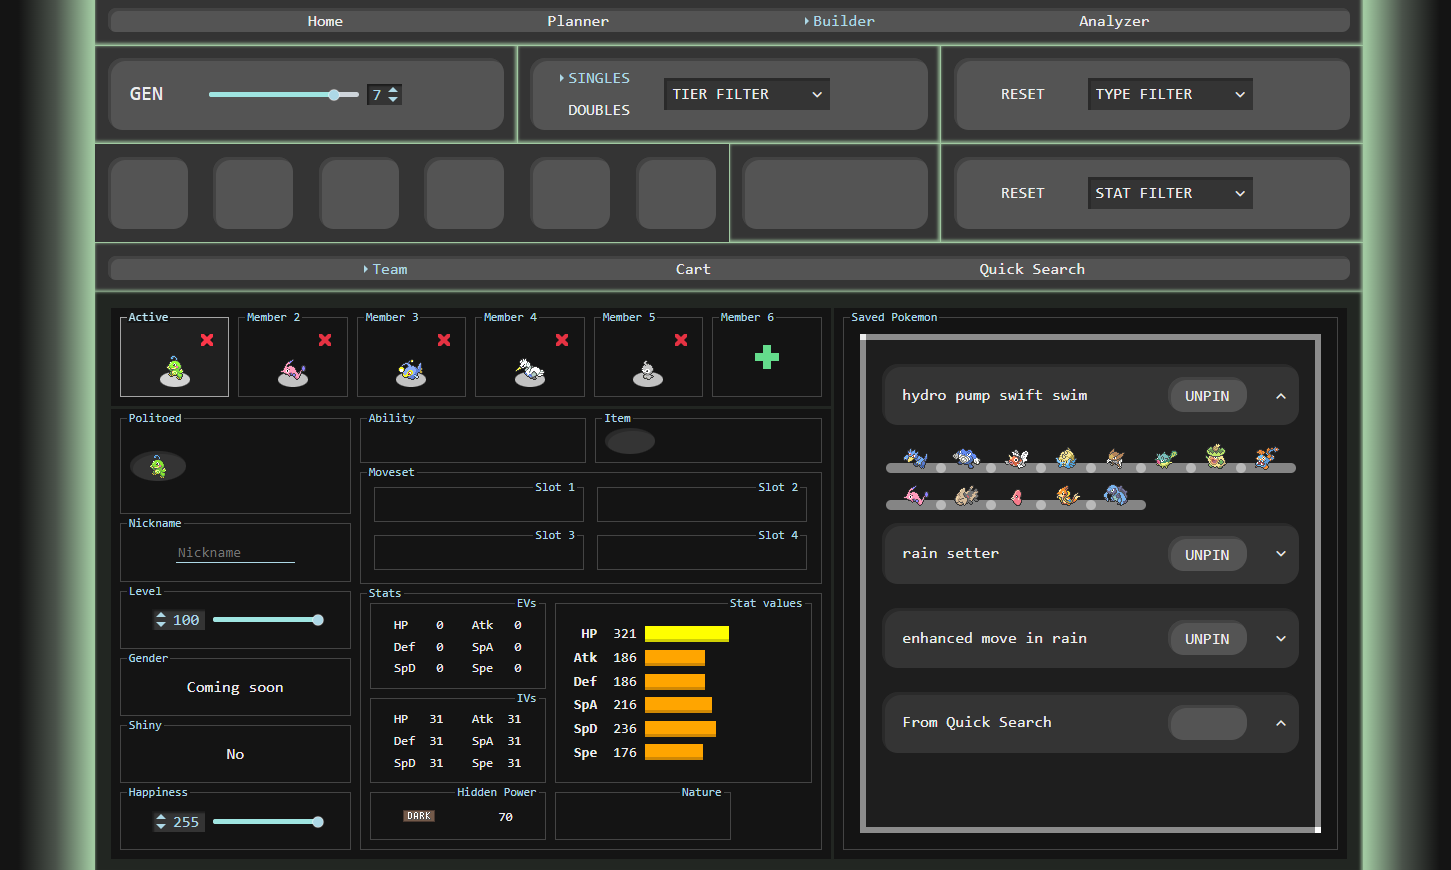Viewport: 1451px width, 870px height.
Task: Pick Kabutops from the hydro pump list
Action: coord(1116,458)
